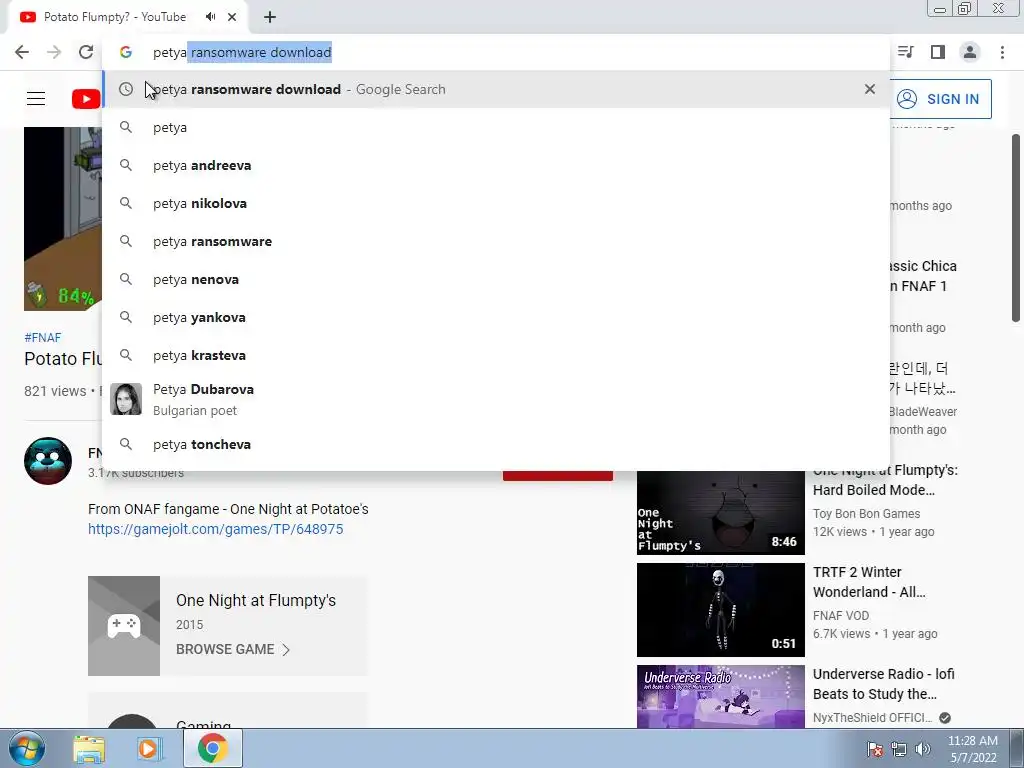Open the TRTF 2 Winter Wonderland title
The width and height of the screenshot is (1024, 768).
click(x=869, y=582)
